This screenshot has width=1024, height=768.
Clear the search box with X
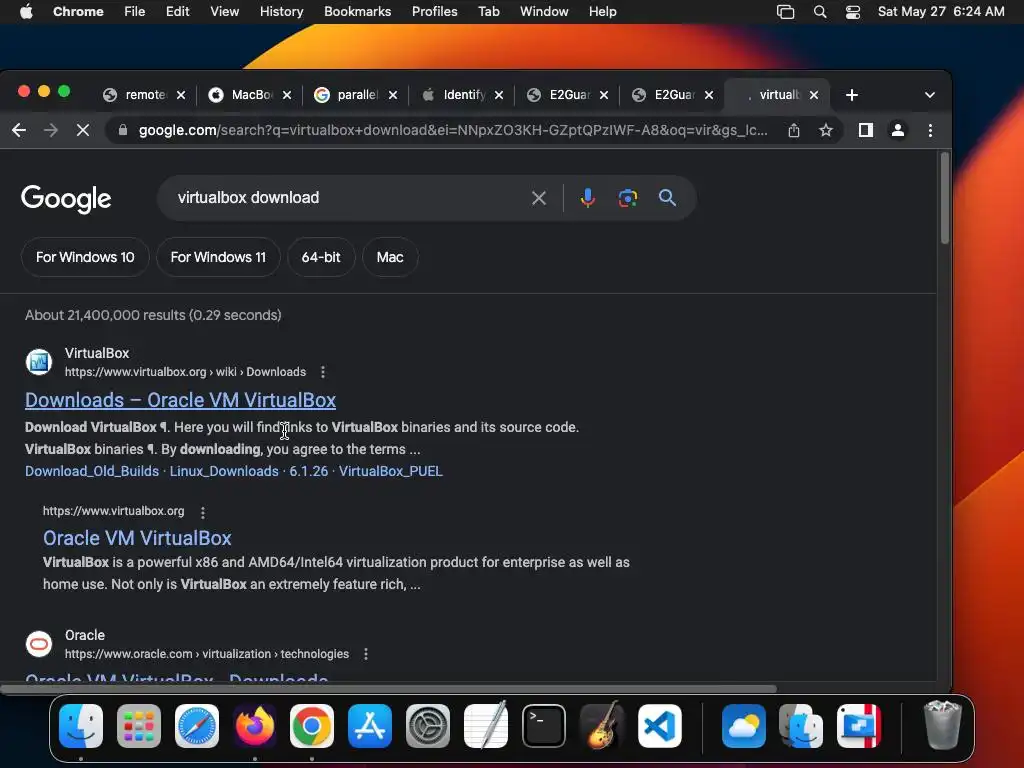pos(539,198)
